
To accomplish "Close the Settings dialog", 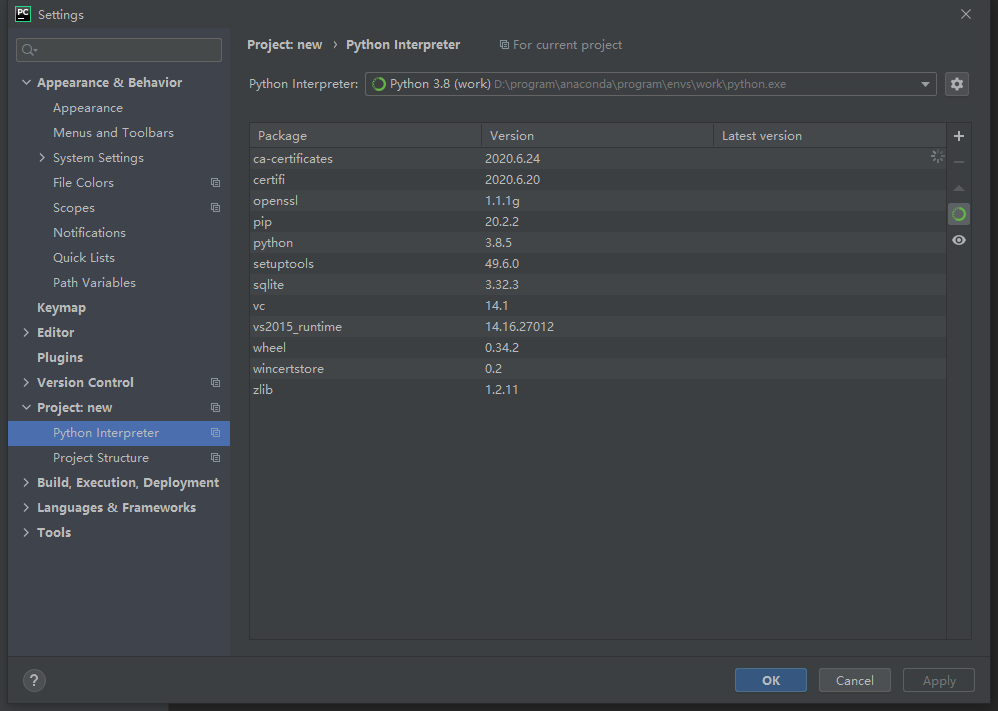I will pos(966,14).
